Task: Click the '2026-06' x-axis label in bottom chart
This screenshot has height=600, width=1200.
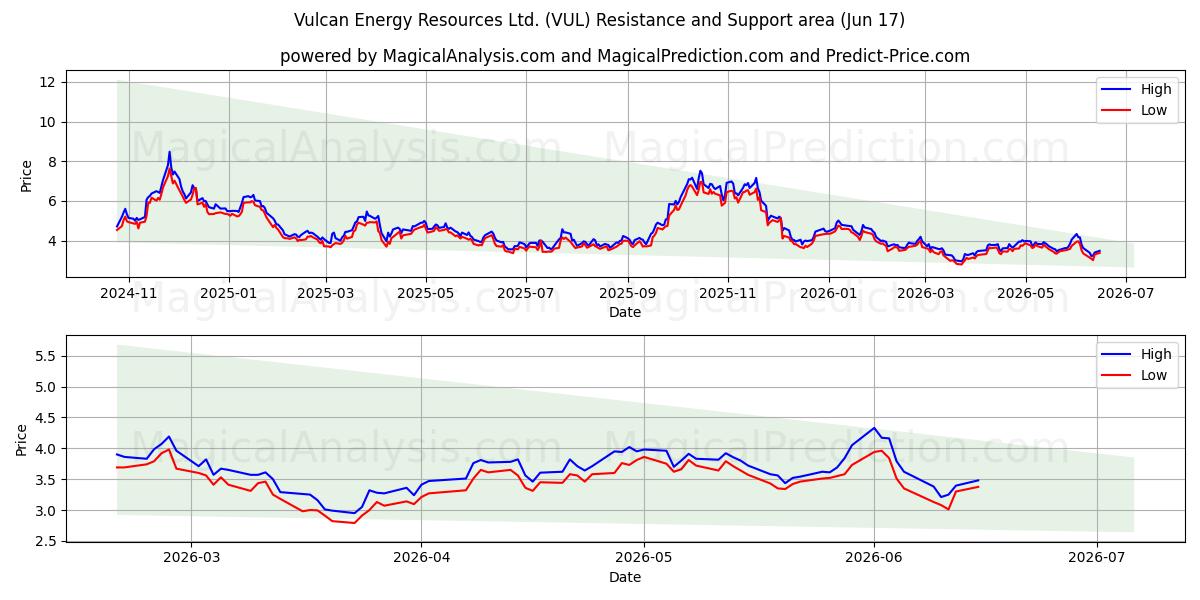Action: (875, 558)
